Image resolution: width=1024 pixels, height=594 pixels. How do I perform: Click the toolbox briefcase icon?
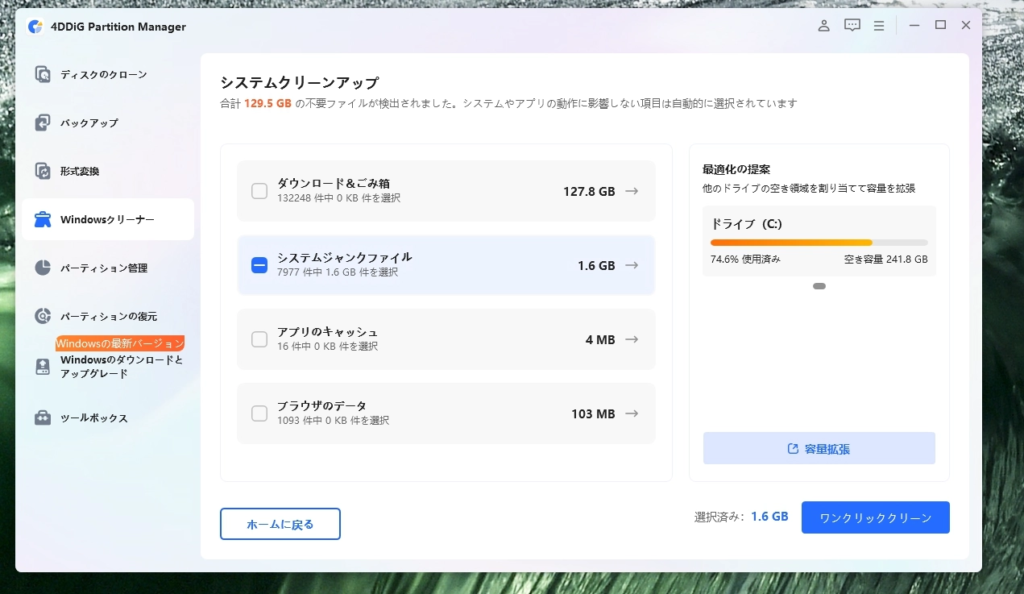[x=42, y=418]
